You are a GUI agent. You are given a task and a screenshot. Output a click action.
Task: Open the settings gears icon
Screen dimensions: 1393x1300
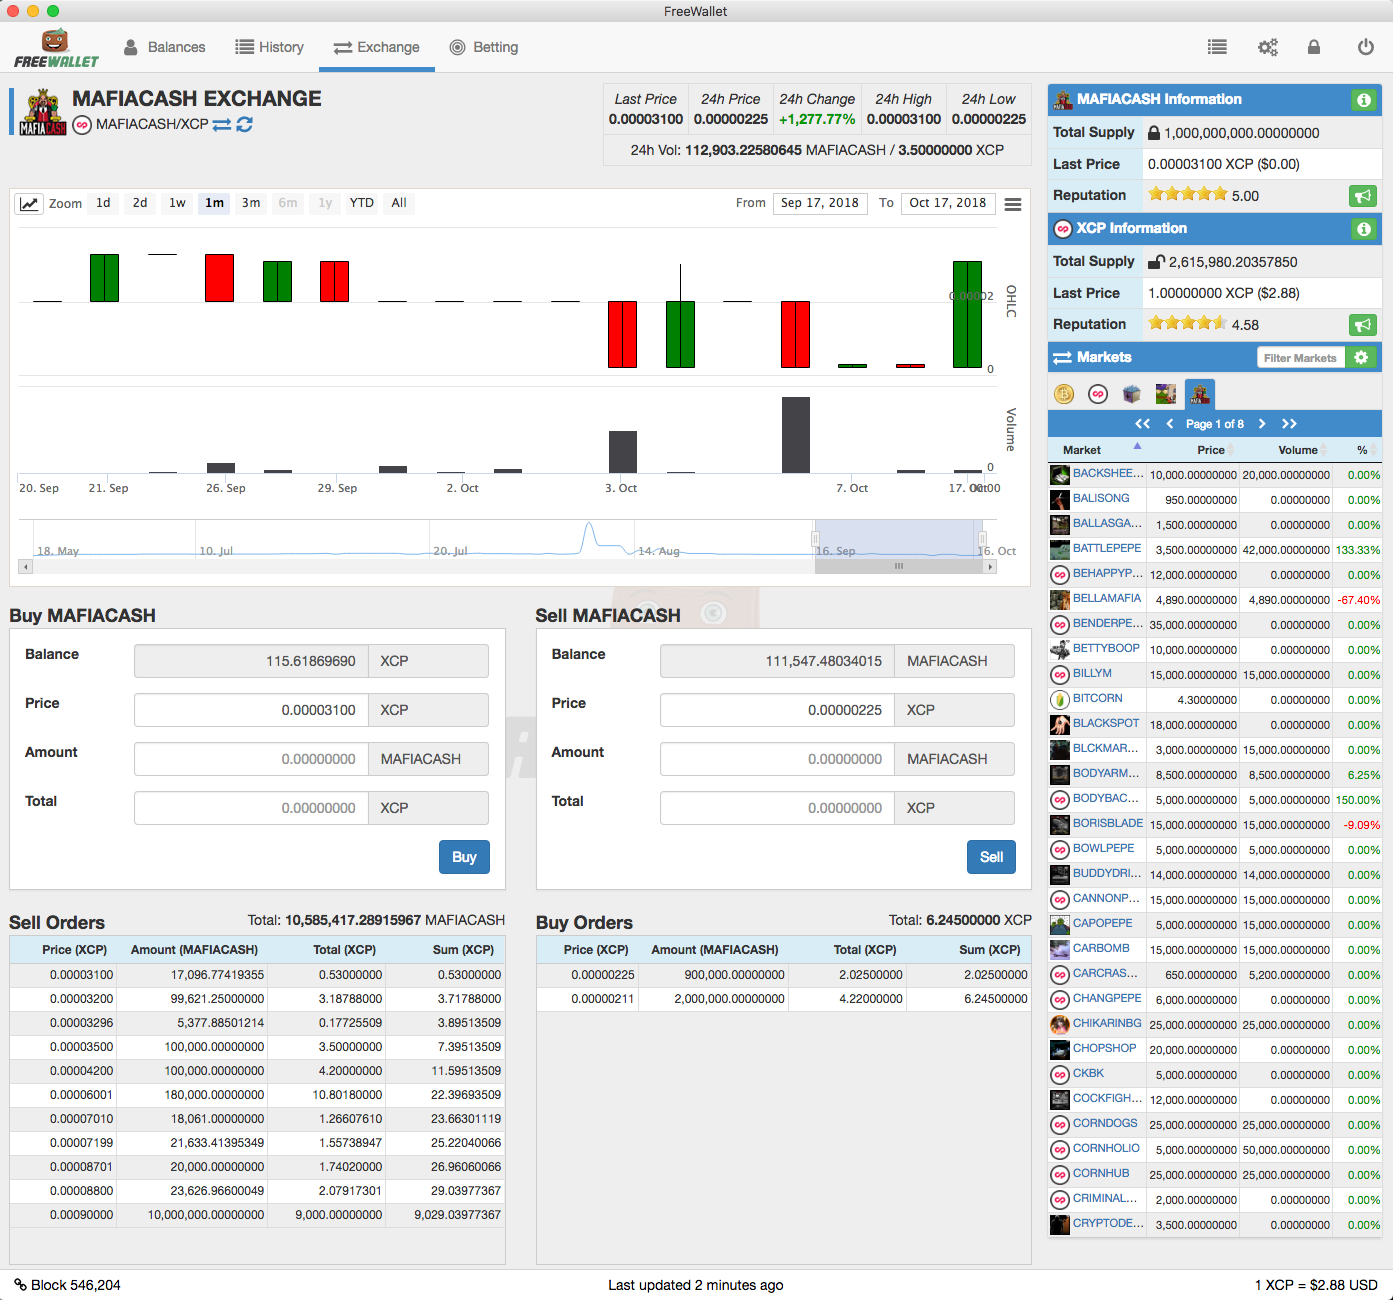tap(1268, 47)
